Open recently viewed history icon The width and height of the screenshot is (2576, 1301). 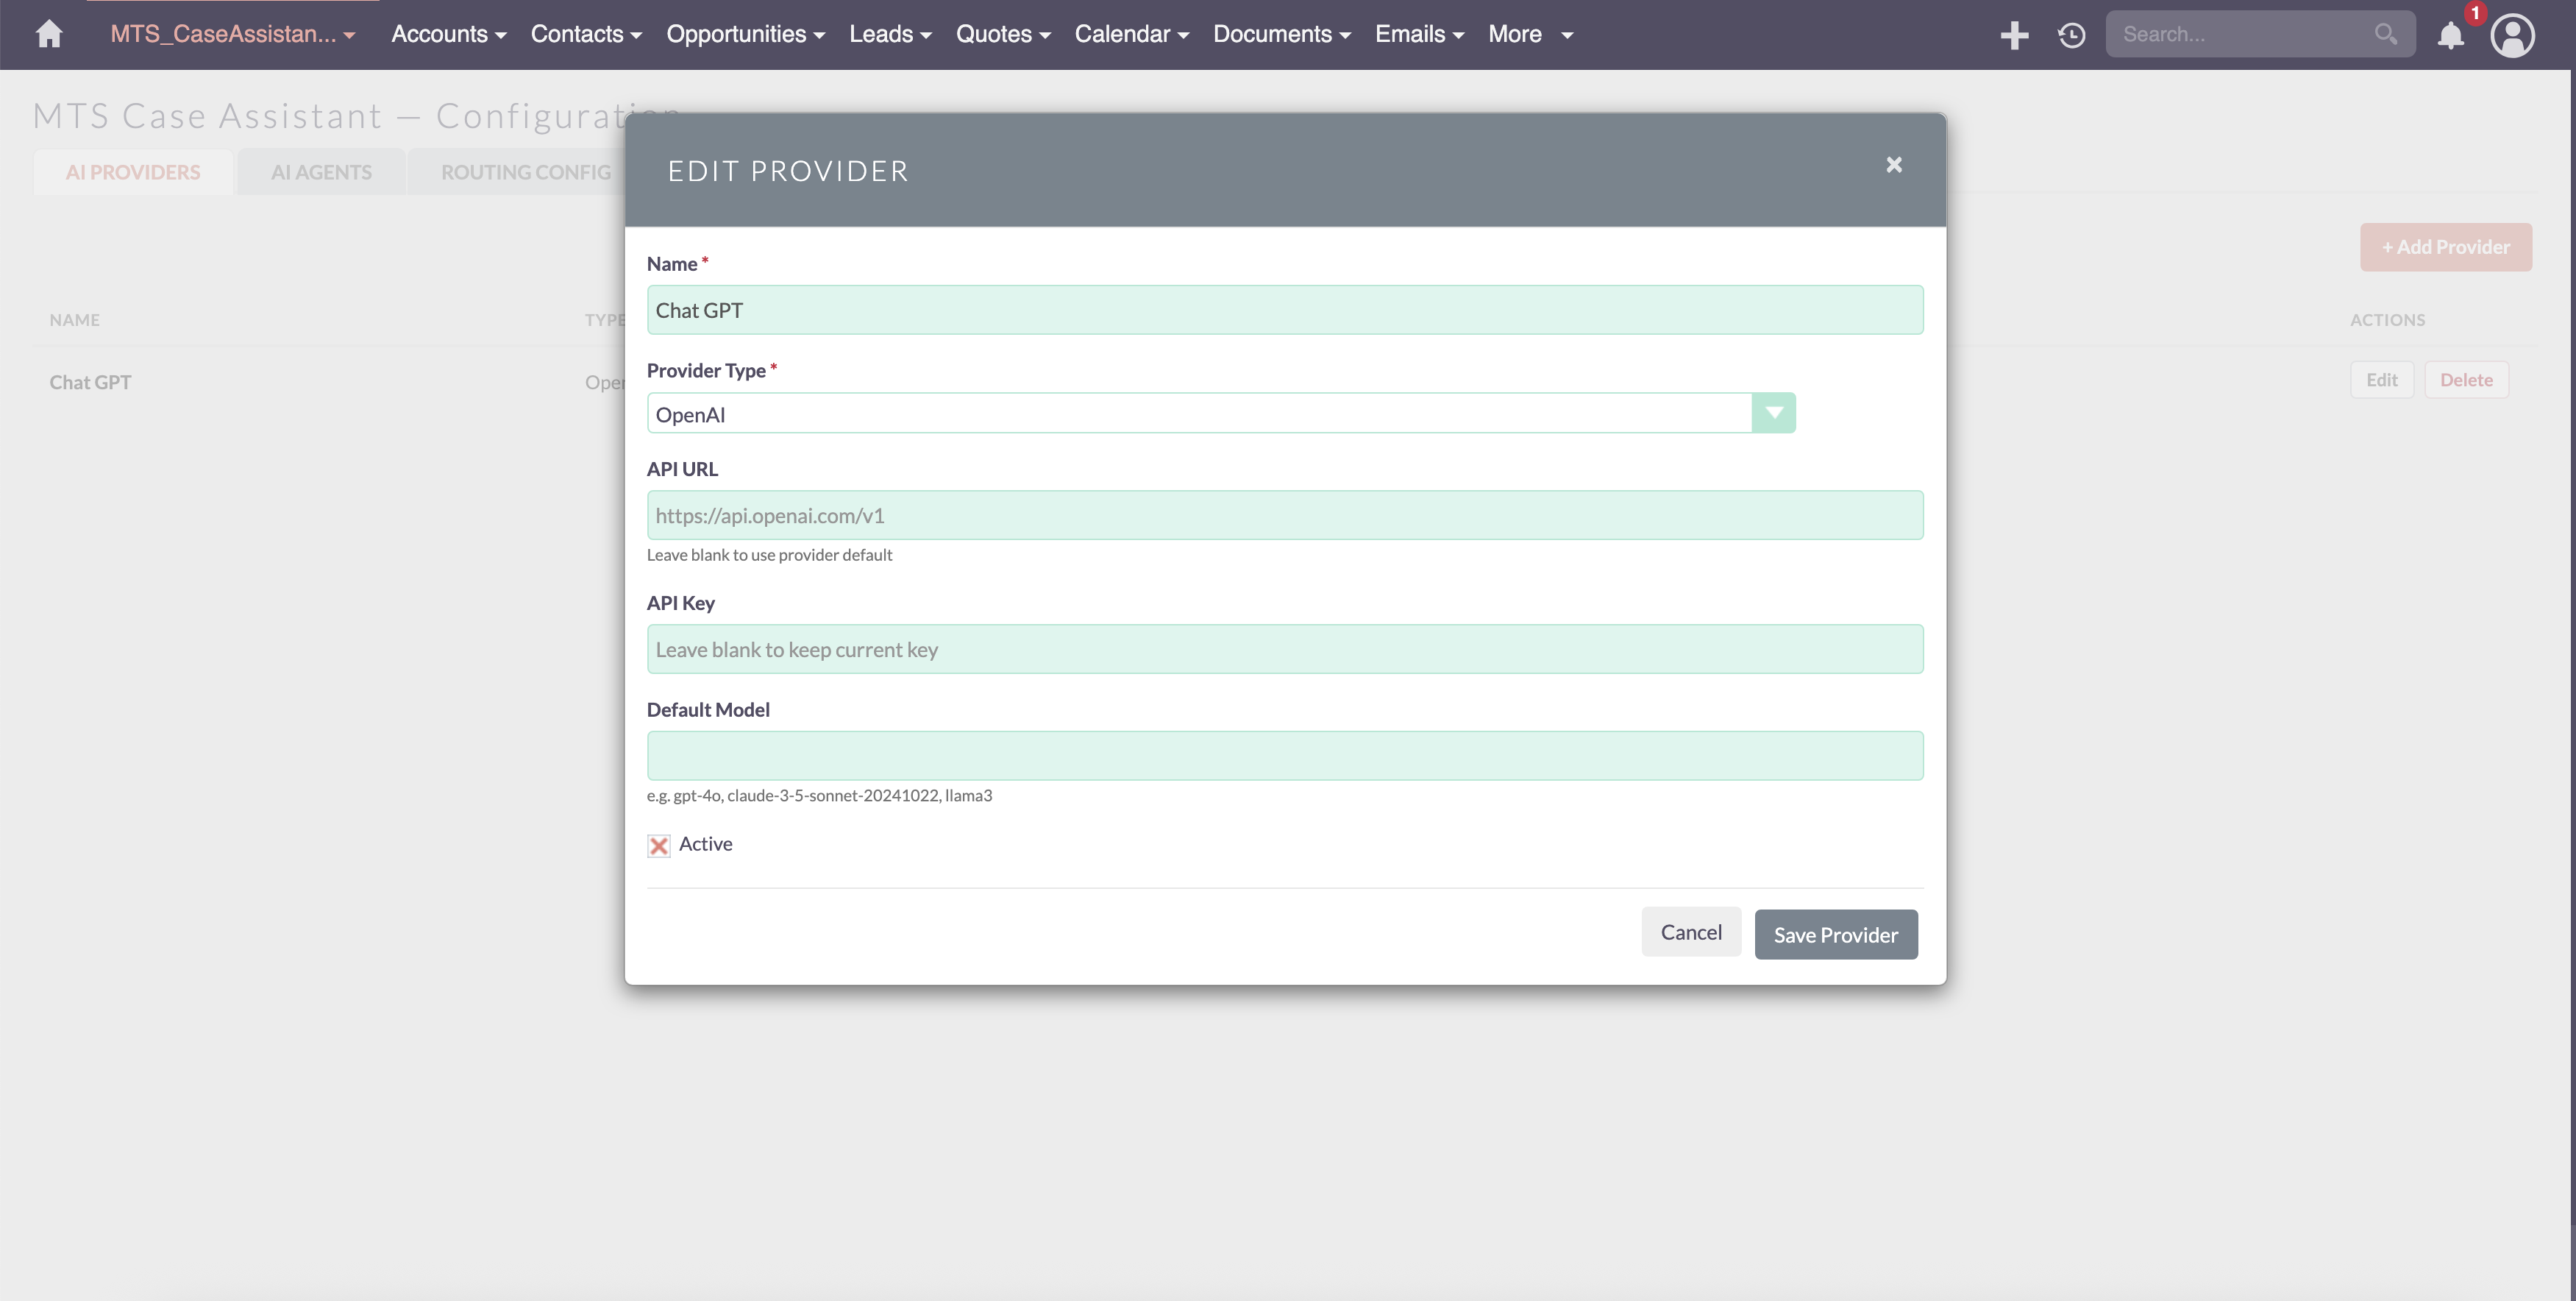(x=2071, y=34)
